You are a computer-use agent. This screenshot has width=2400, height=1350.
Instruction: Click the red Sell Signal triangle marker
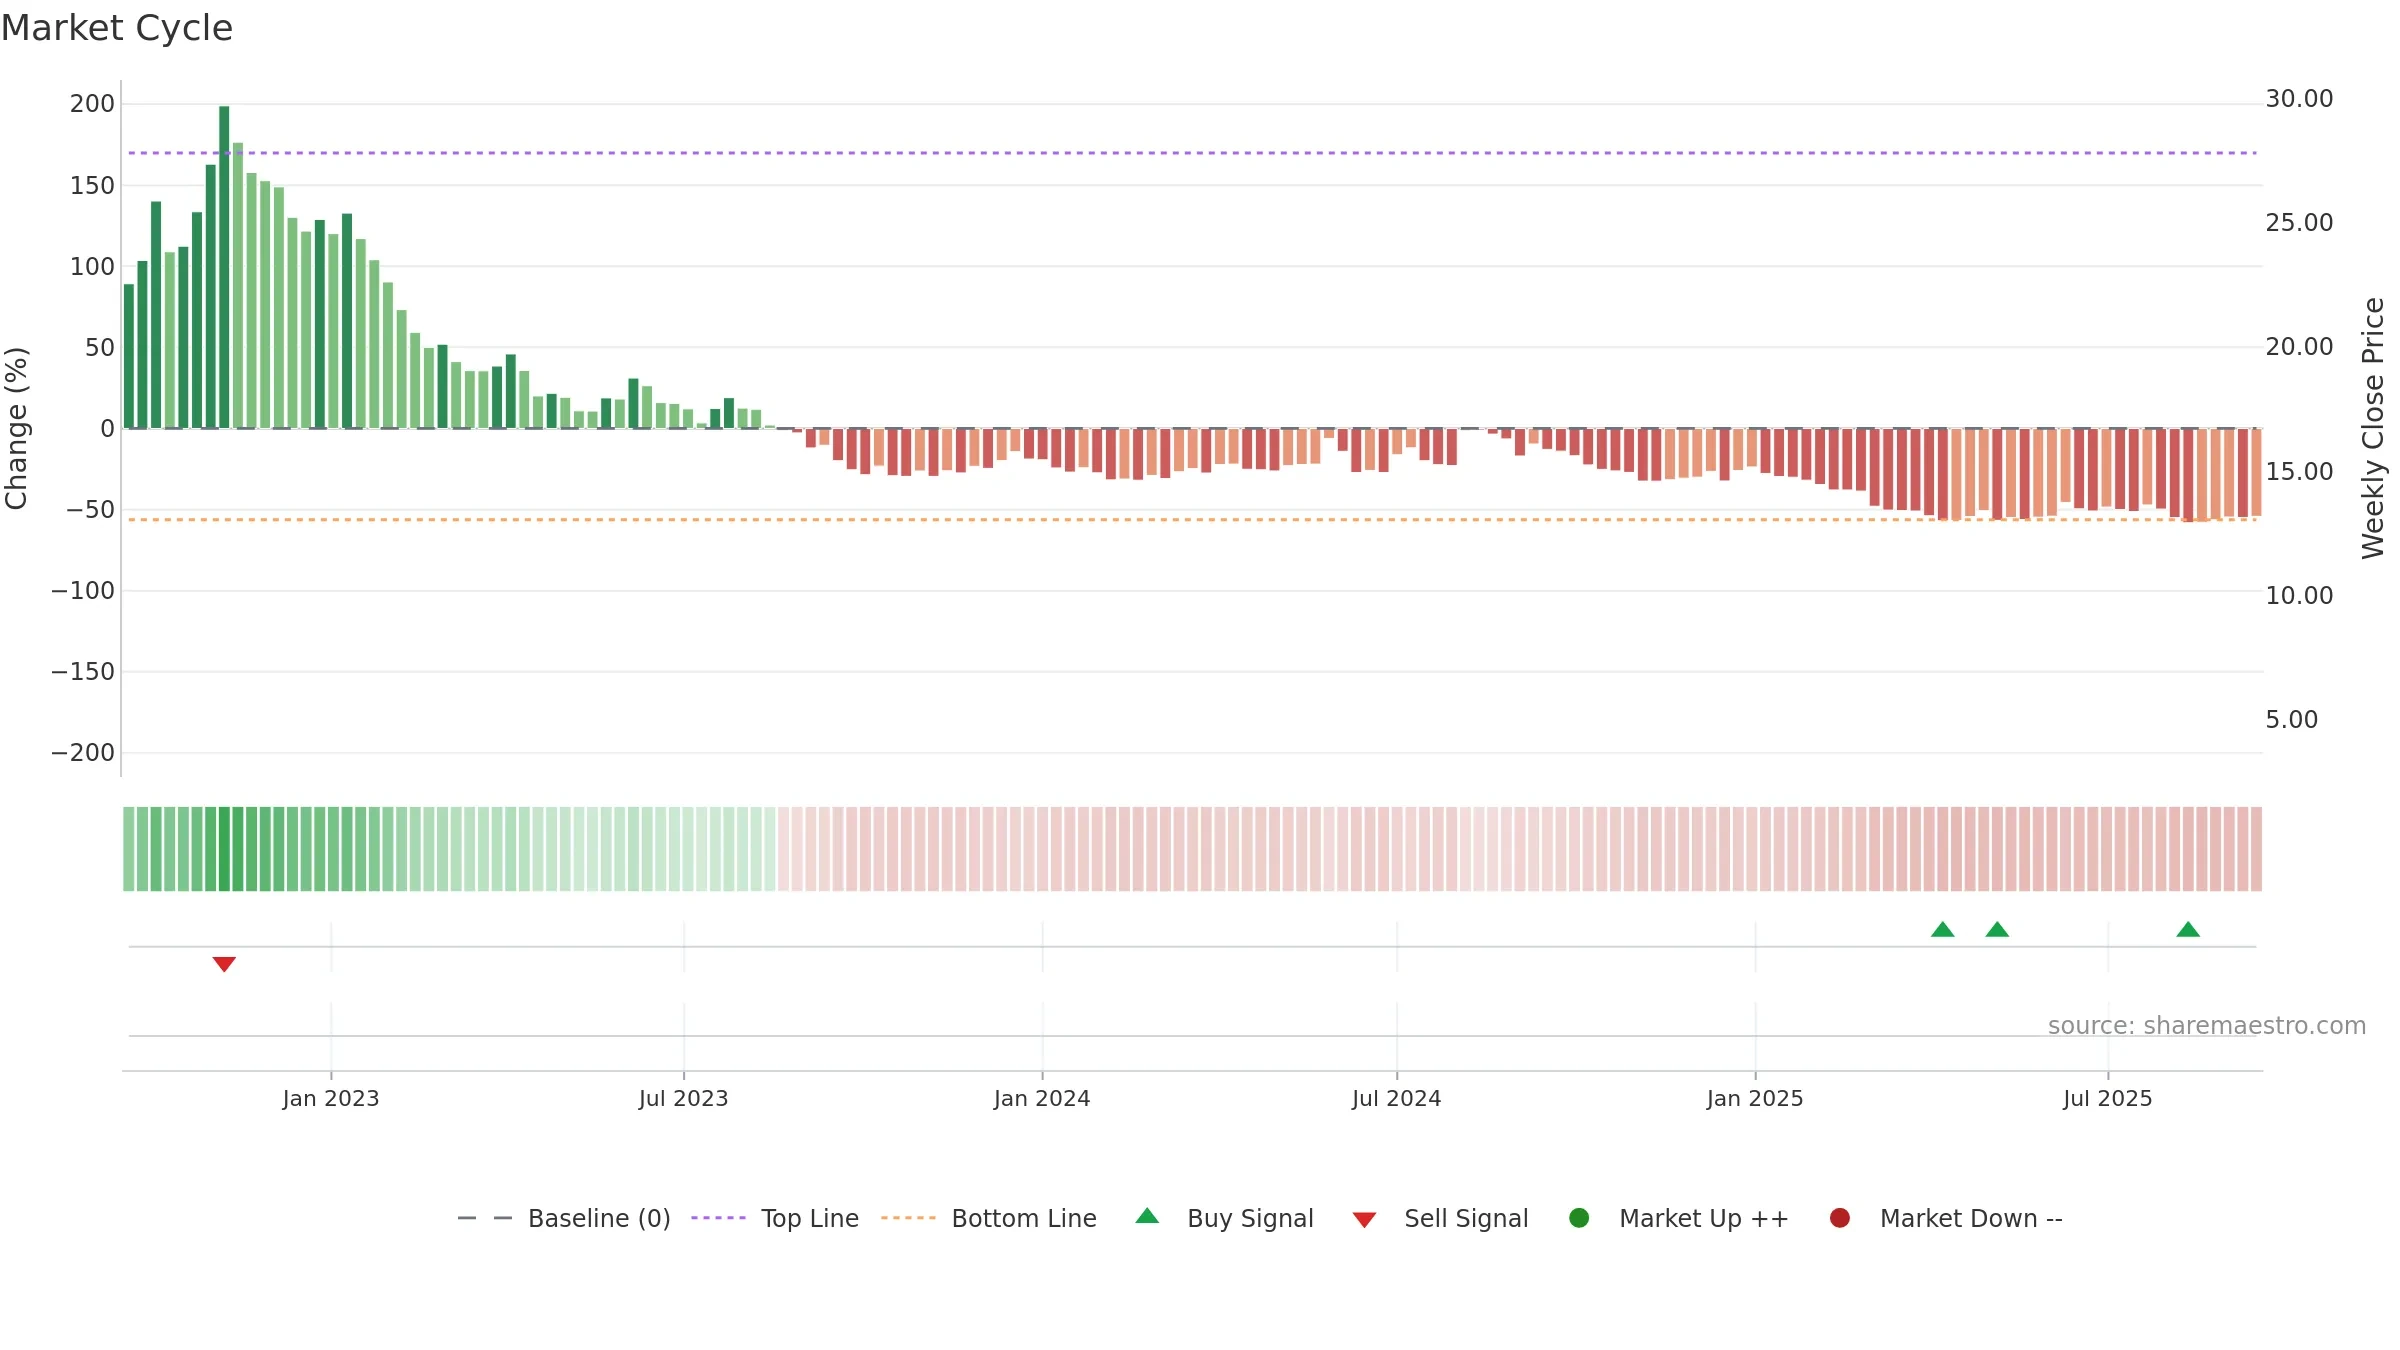coord(224,964)
